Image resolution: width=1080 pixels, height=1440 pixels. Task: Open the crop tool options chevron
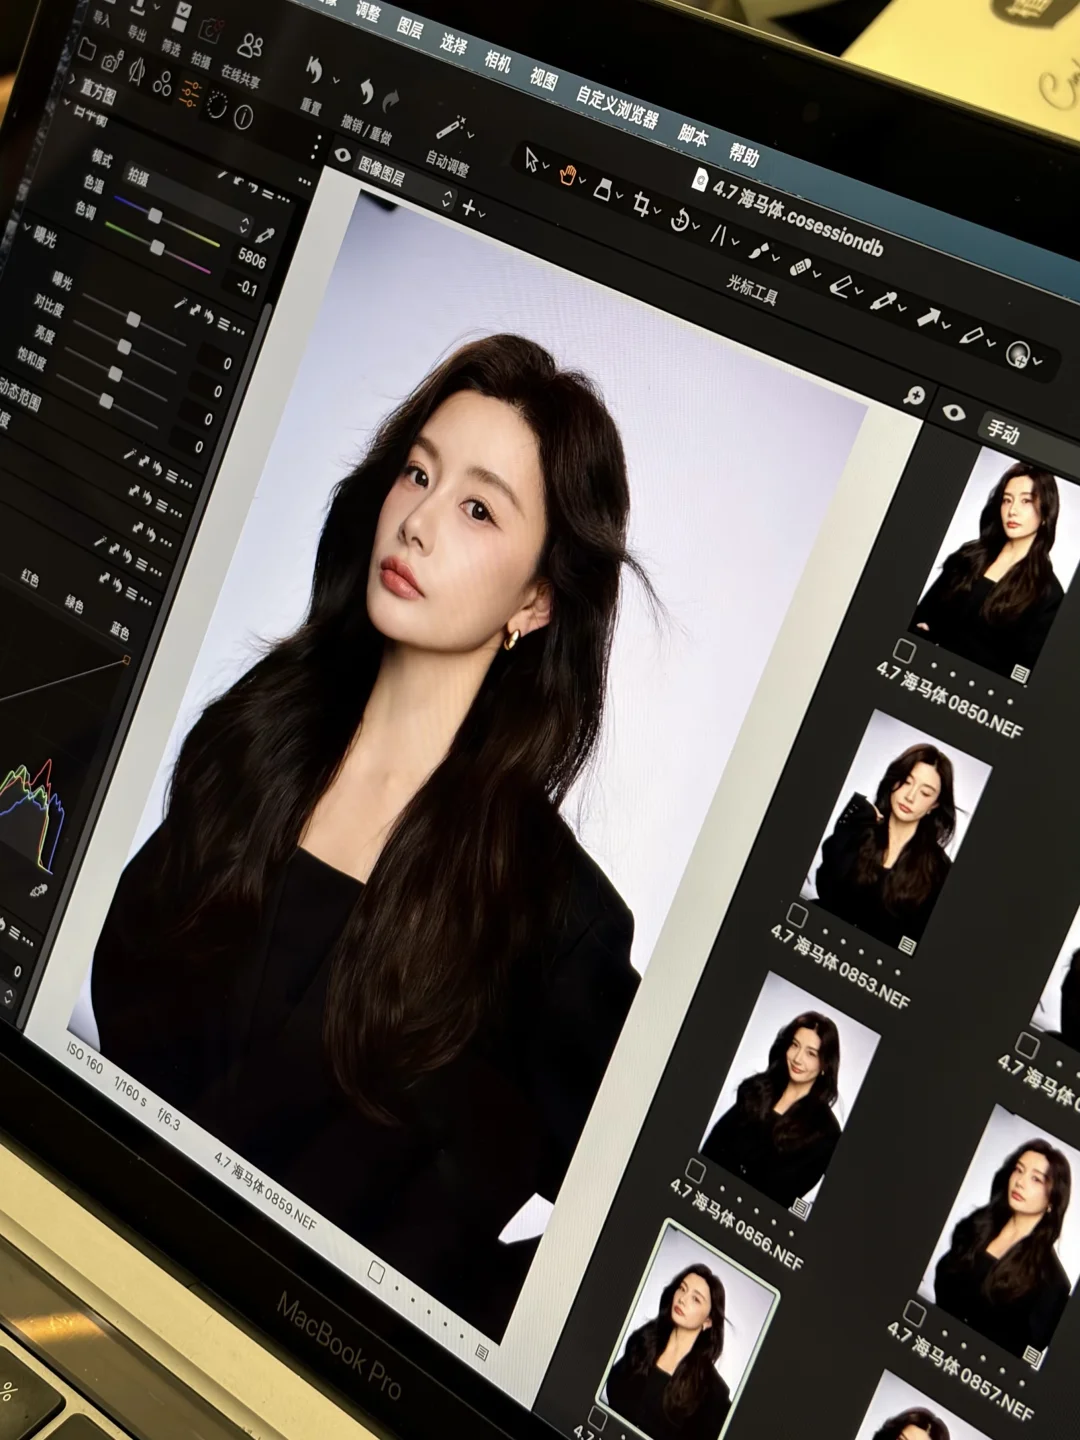657,212
